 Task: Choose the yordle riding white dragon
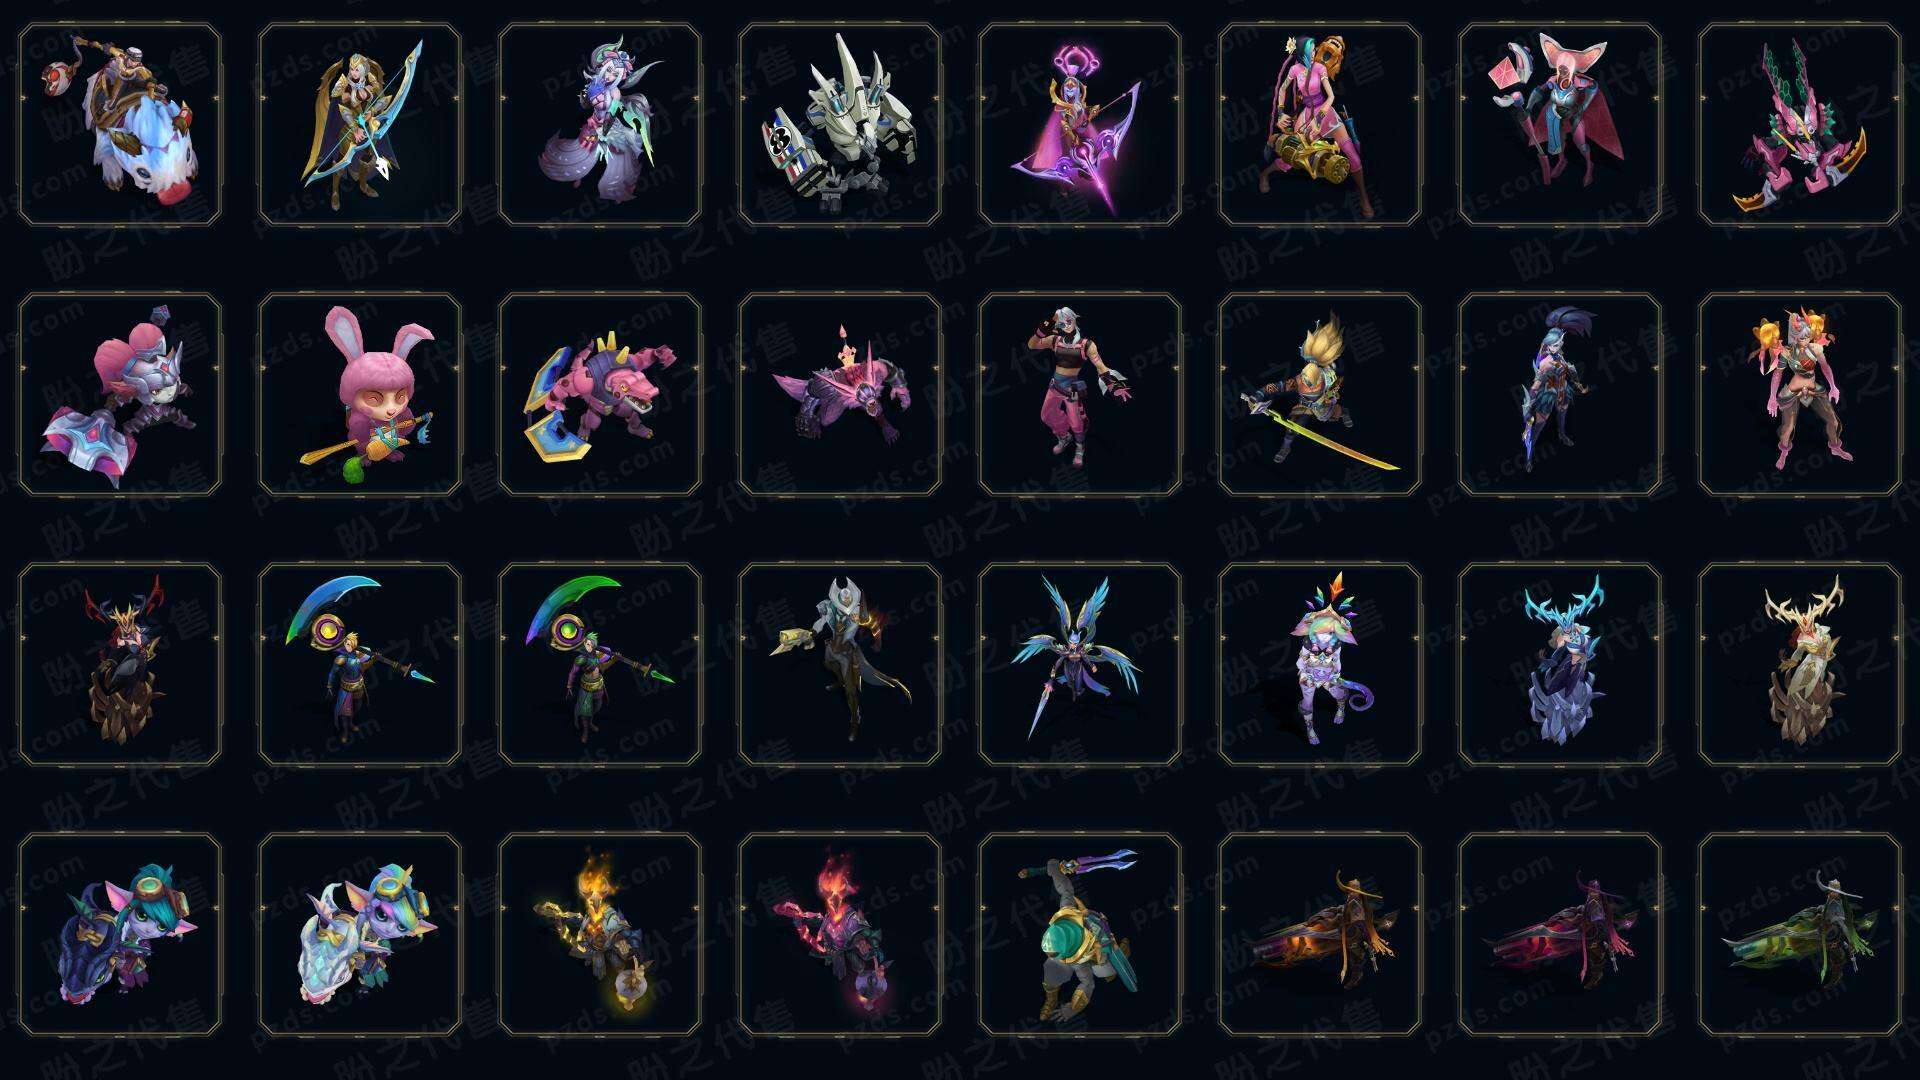pos(360,934)
